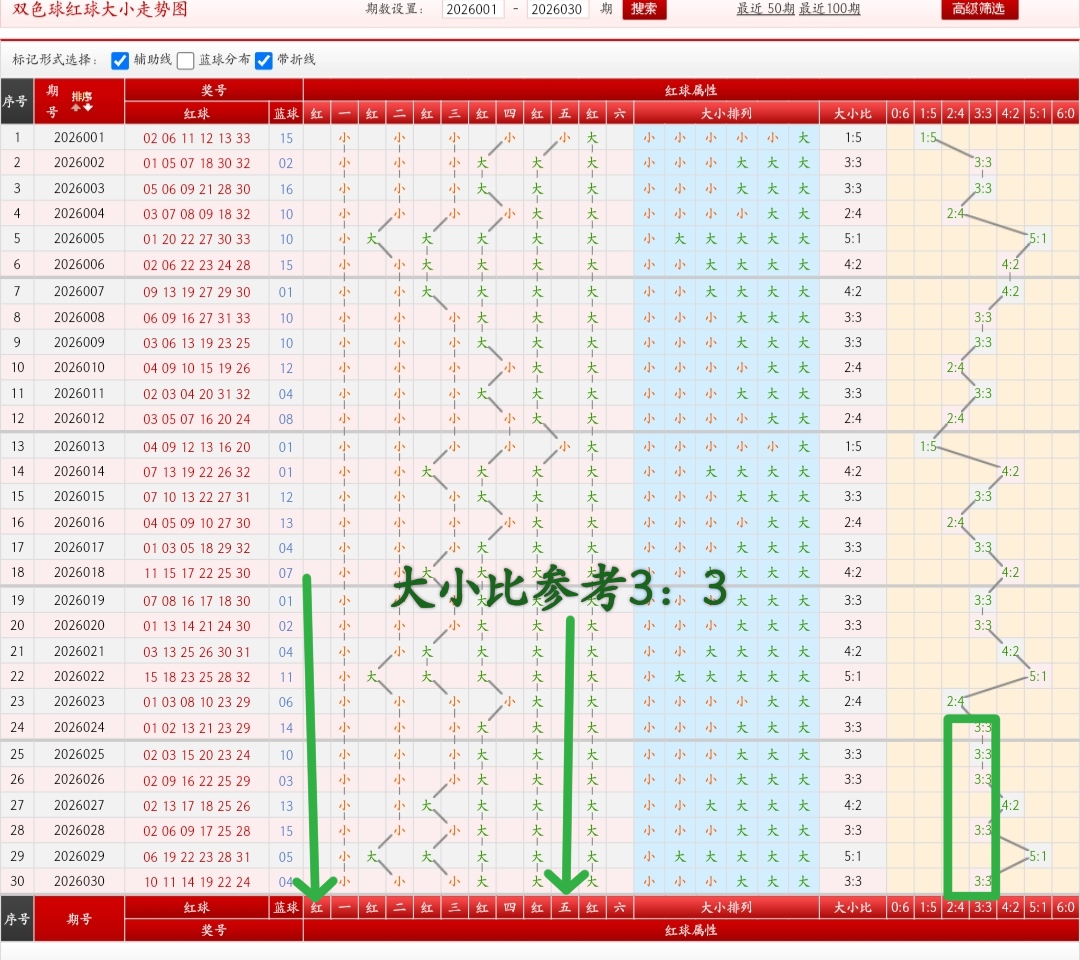
Task: Click the top 奖号 header
Action: pos(214,90)
